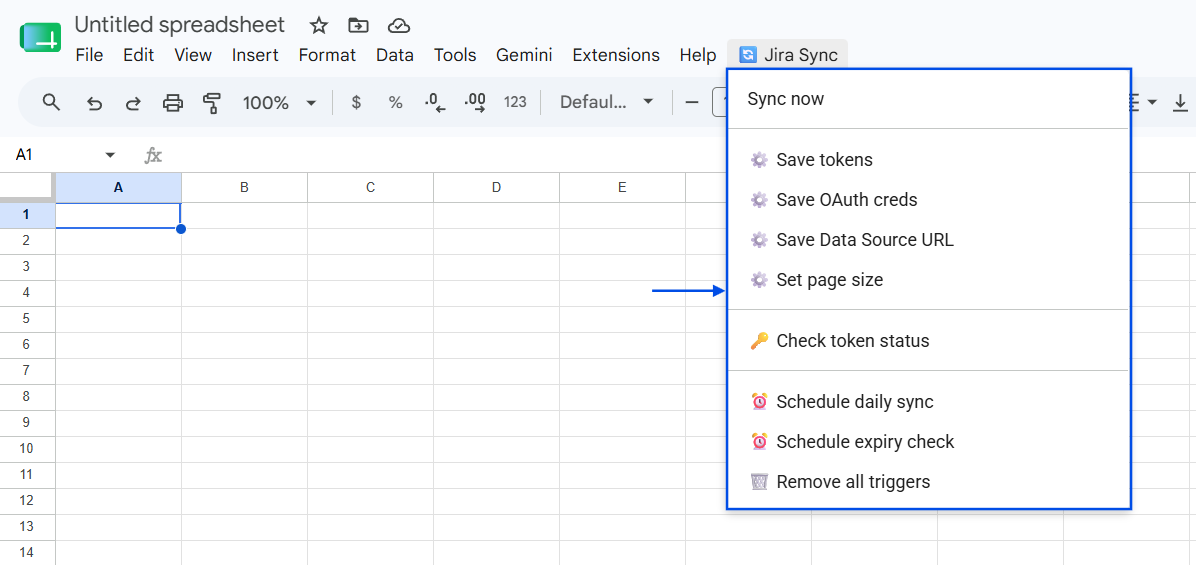This screenshot has width=1196, height=565.
Task: Open the Format menu
Action: pos(327,55)
